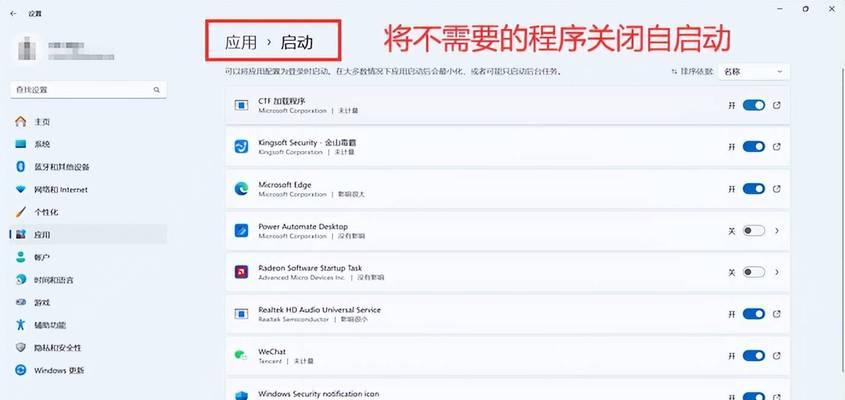
Task: Go to 蓝牙和其他设备 section
Action: point(62,167)
